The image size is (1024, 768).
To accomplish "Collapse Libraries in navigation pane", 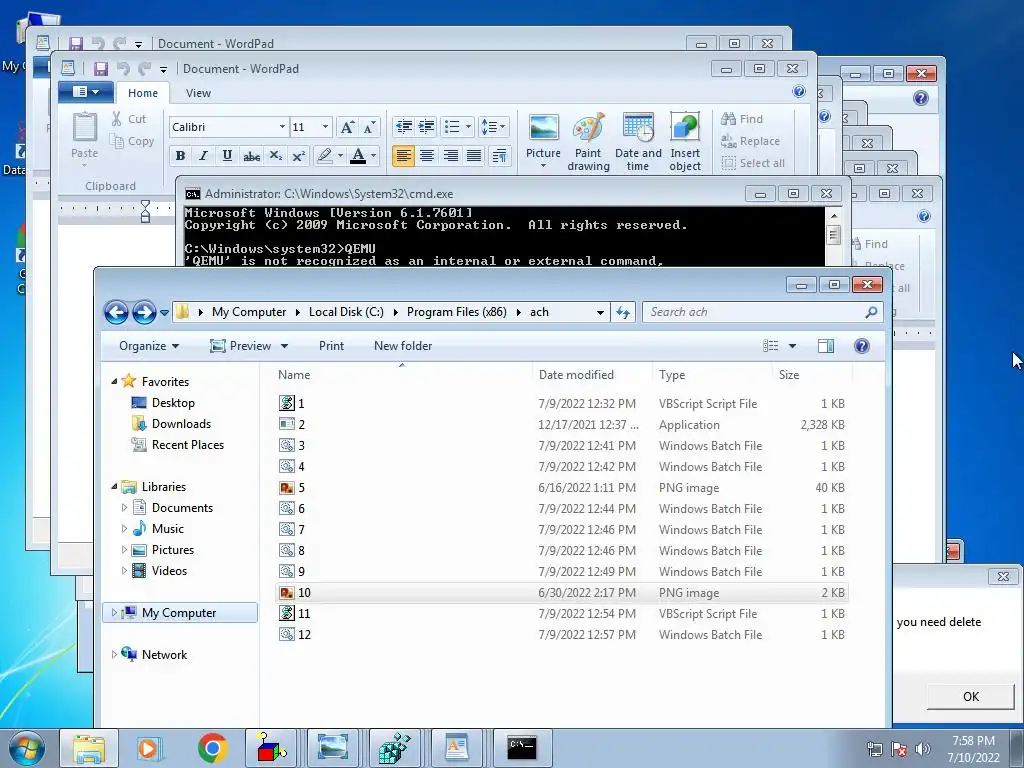I will (114, 487).
